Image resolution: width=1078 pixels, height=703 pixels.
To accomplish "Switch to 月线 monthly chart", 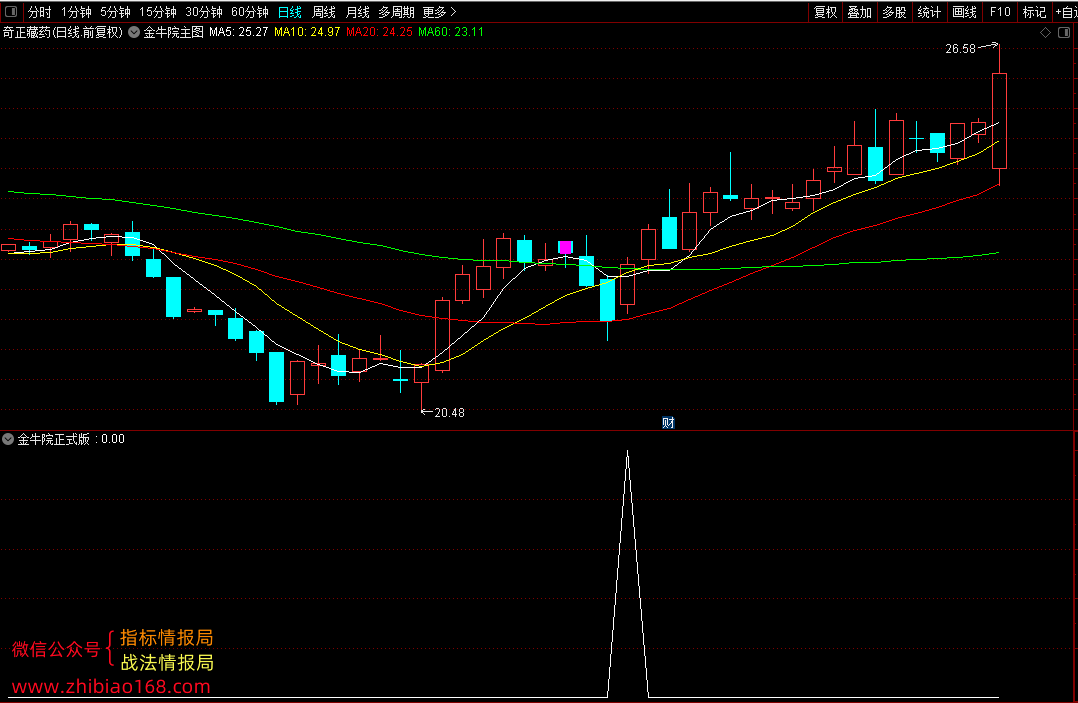I will tap(358, 12).
